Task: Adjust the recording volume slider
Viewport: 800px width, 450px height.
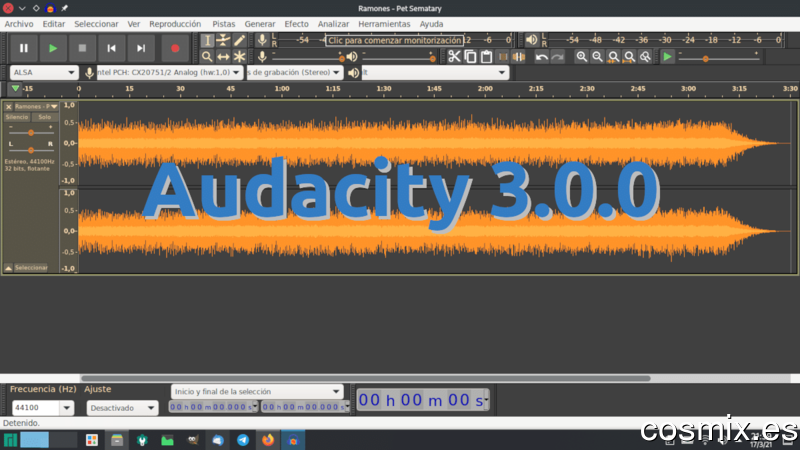Action: tap(308, 58)
